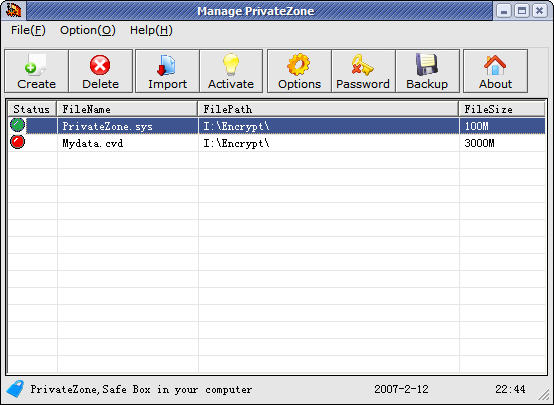Close the Manage PrivateZone window

[x=540, y=11]
